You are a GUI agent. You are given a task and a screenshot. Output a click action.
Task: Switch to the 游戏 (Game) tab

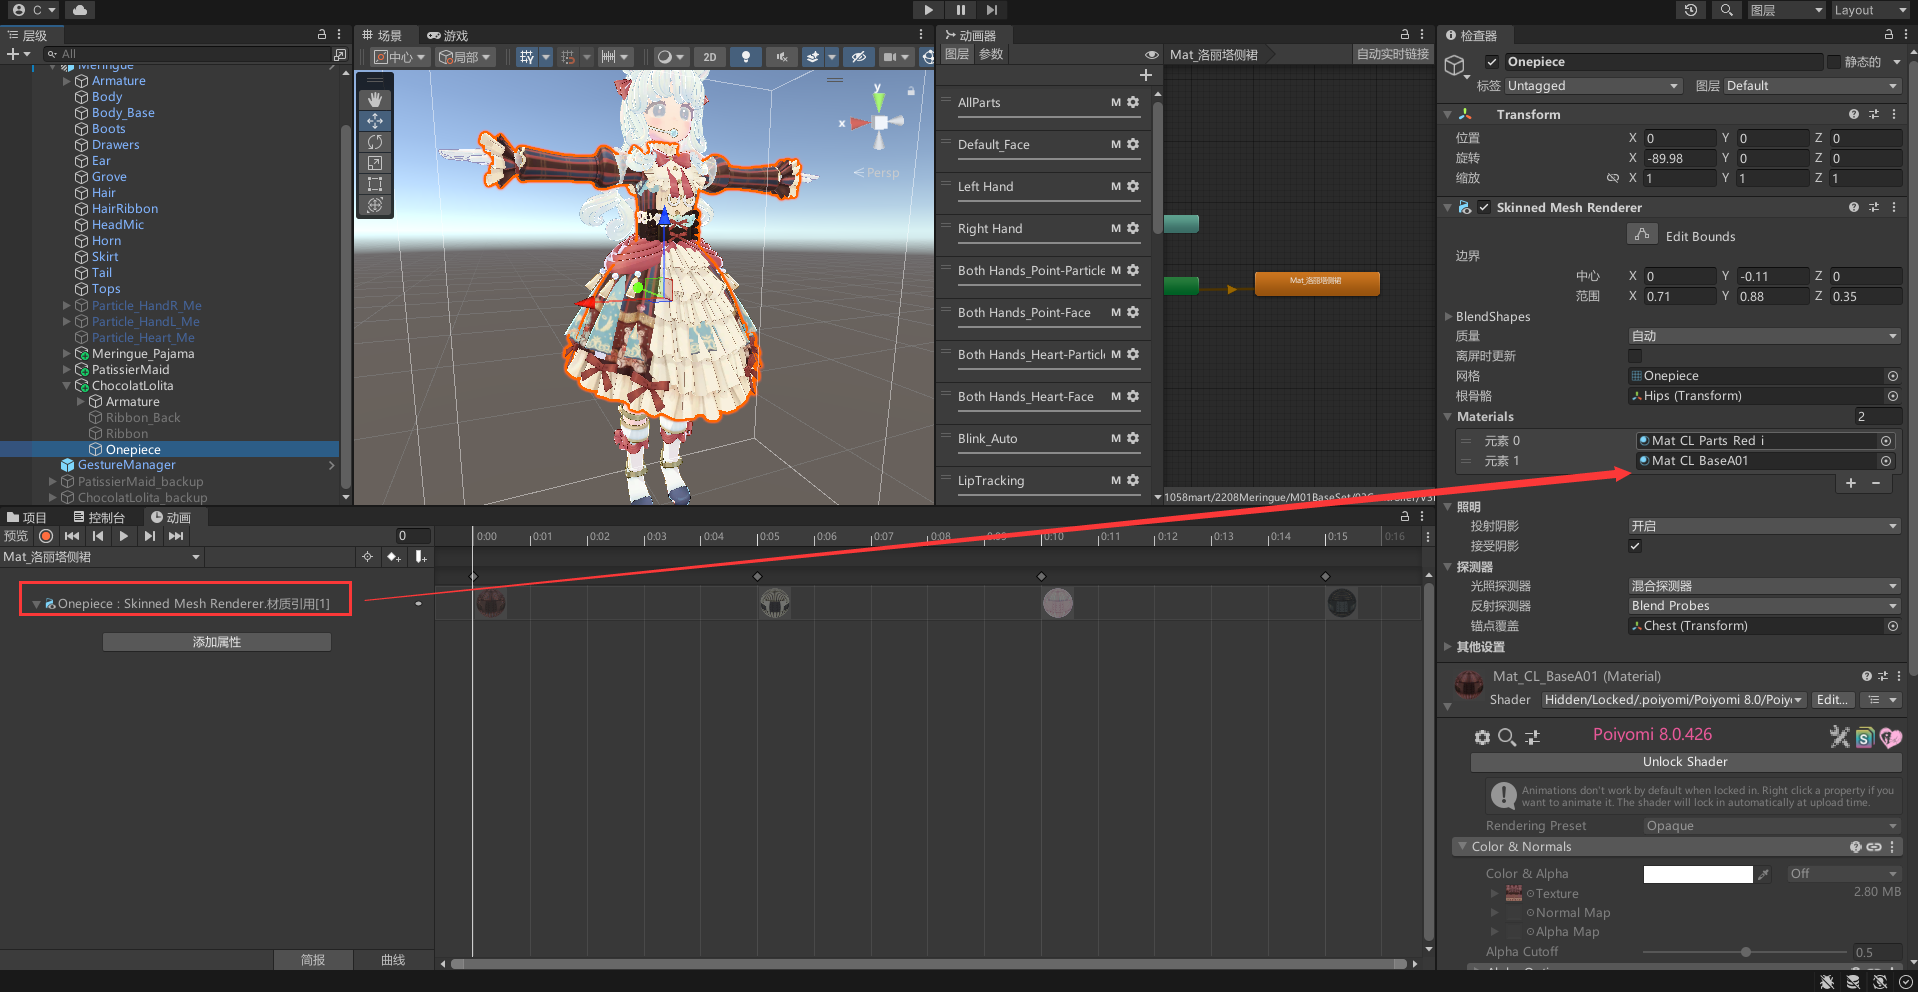point(448,35)
